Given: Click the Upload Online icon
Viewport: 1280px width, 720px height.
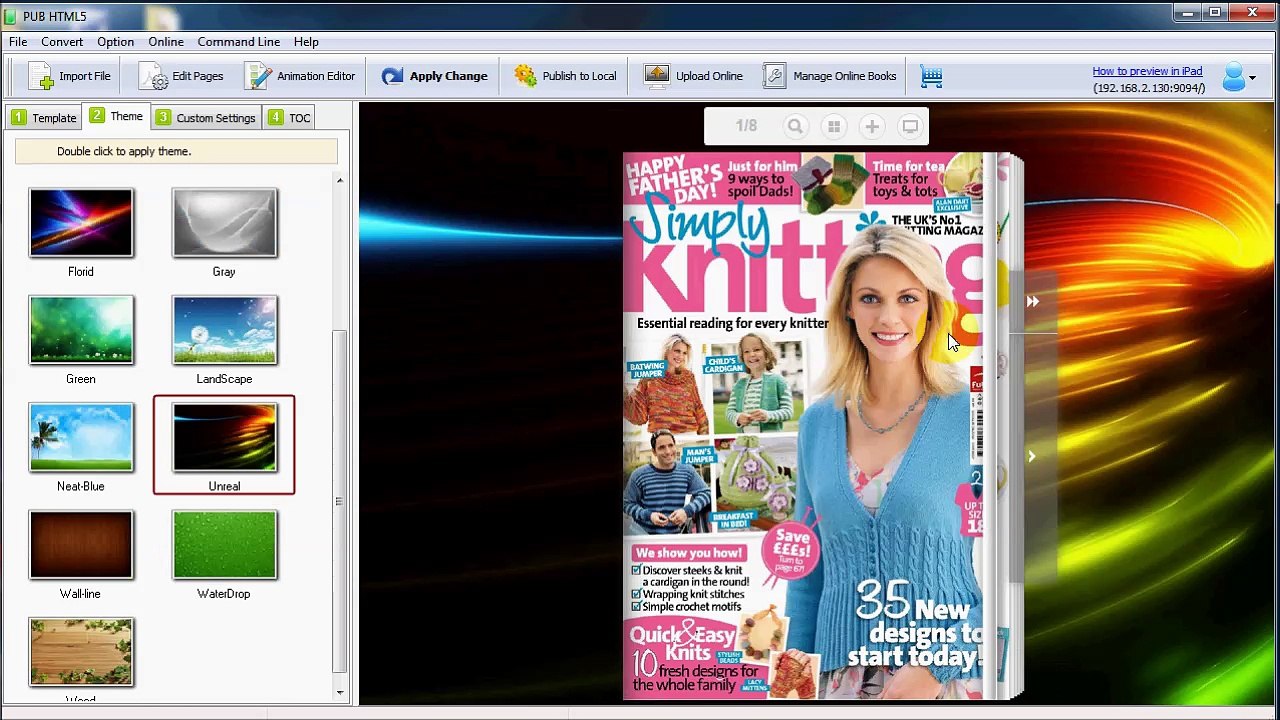Looking at the screenshot, I should pyautogui.click(x=656, y=76).
